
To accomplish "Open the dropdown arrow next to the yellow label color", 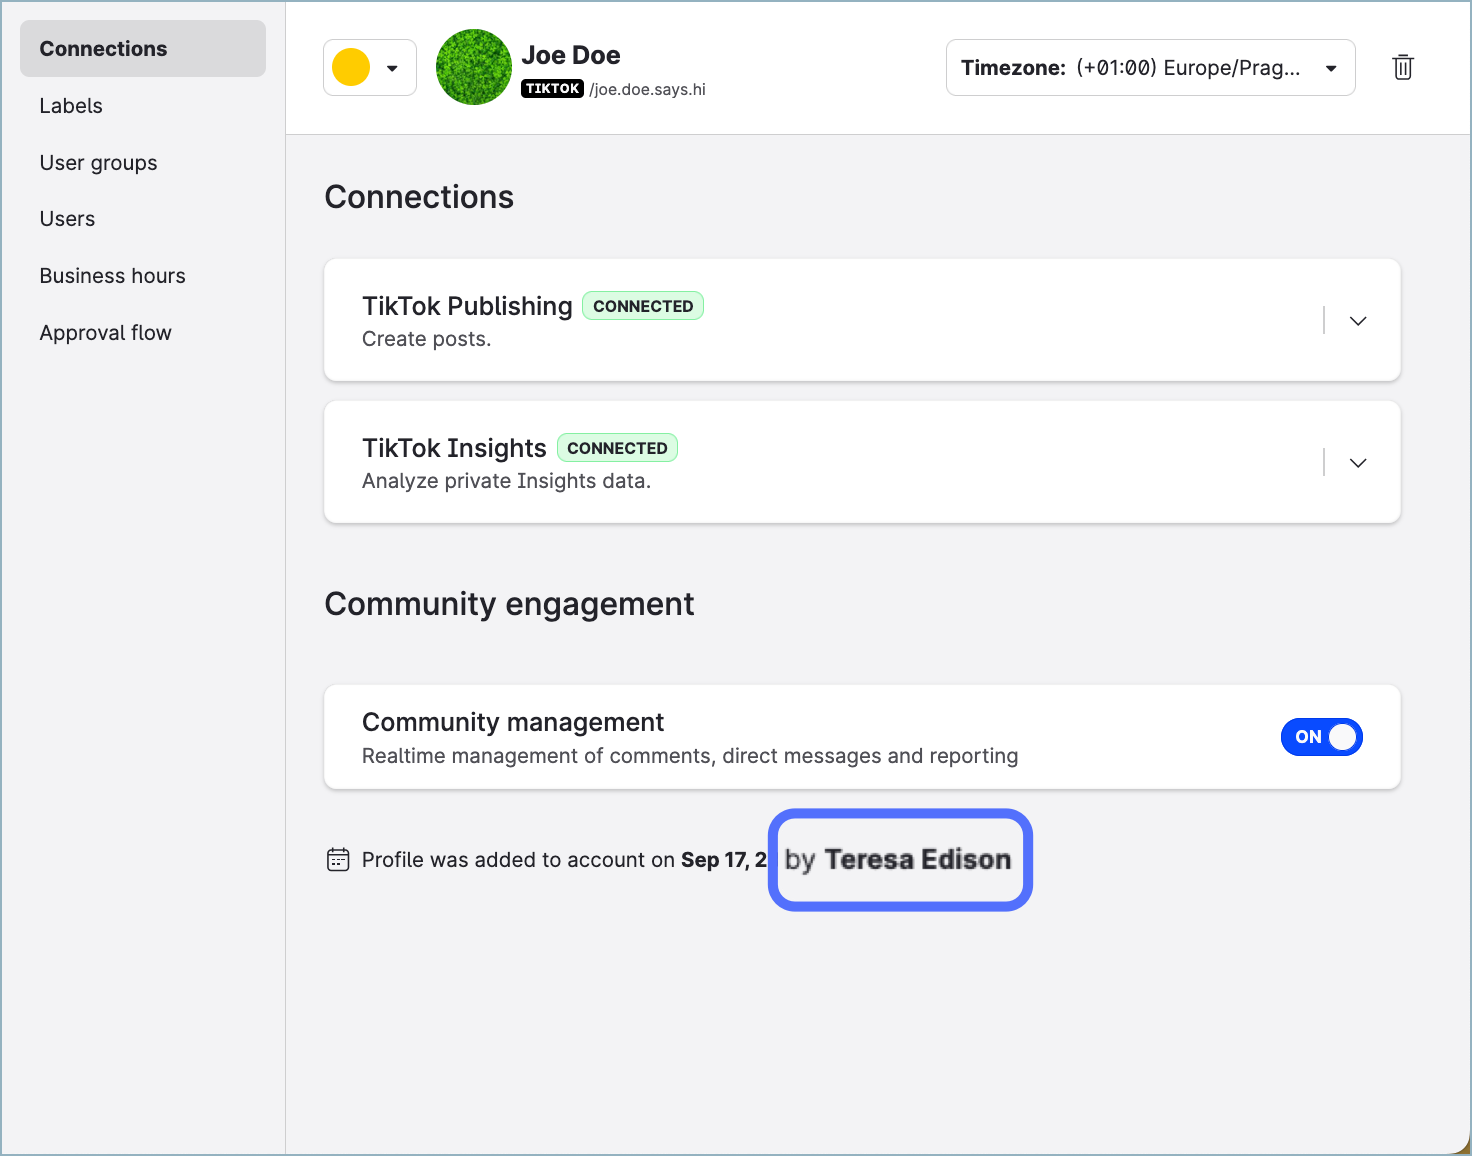I will pos(393,68).
